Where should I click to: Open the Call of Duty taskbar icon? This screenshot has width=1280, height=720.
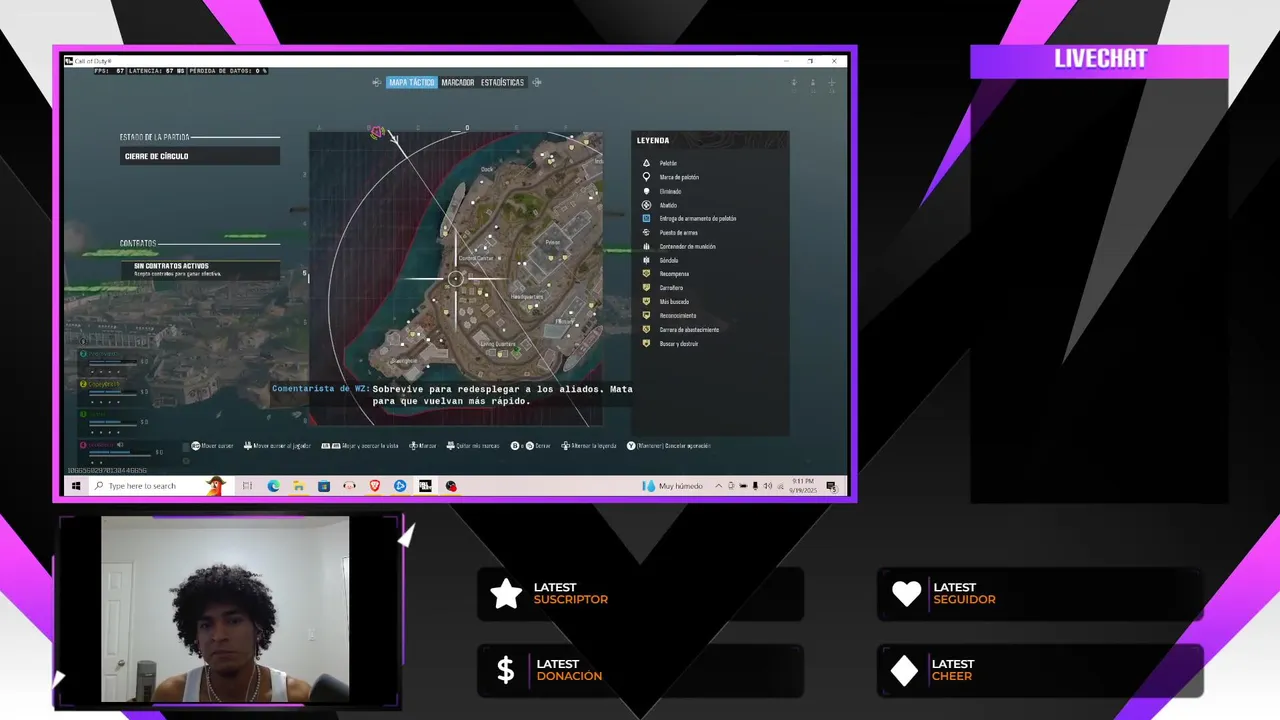click(x=425, y=486)
